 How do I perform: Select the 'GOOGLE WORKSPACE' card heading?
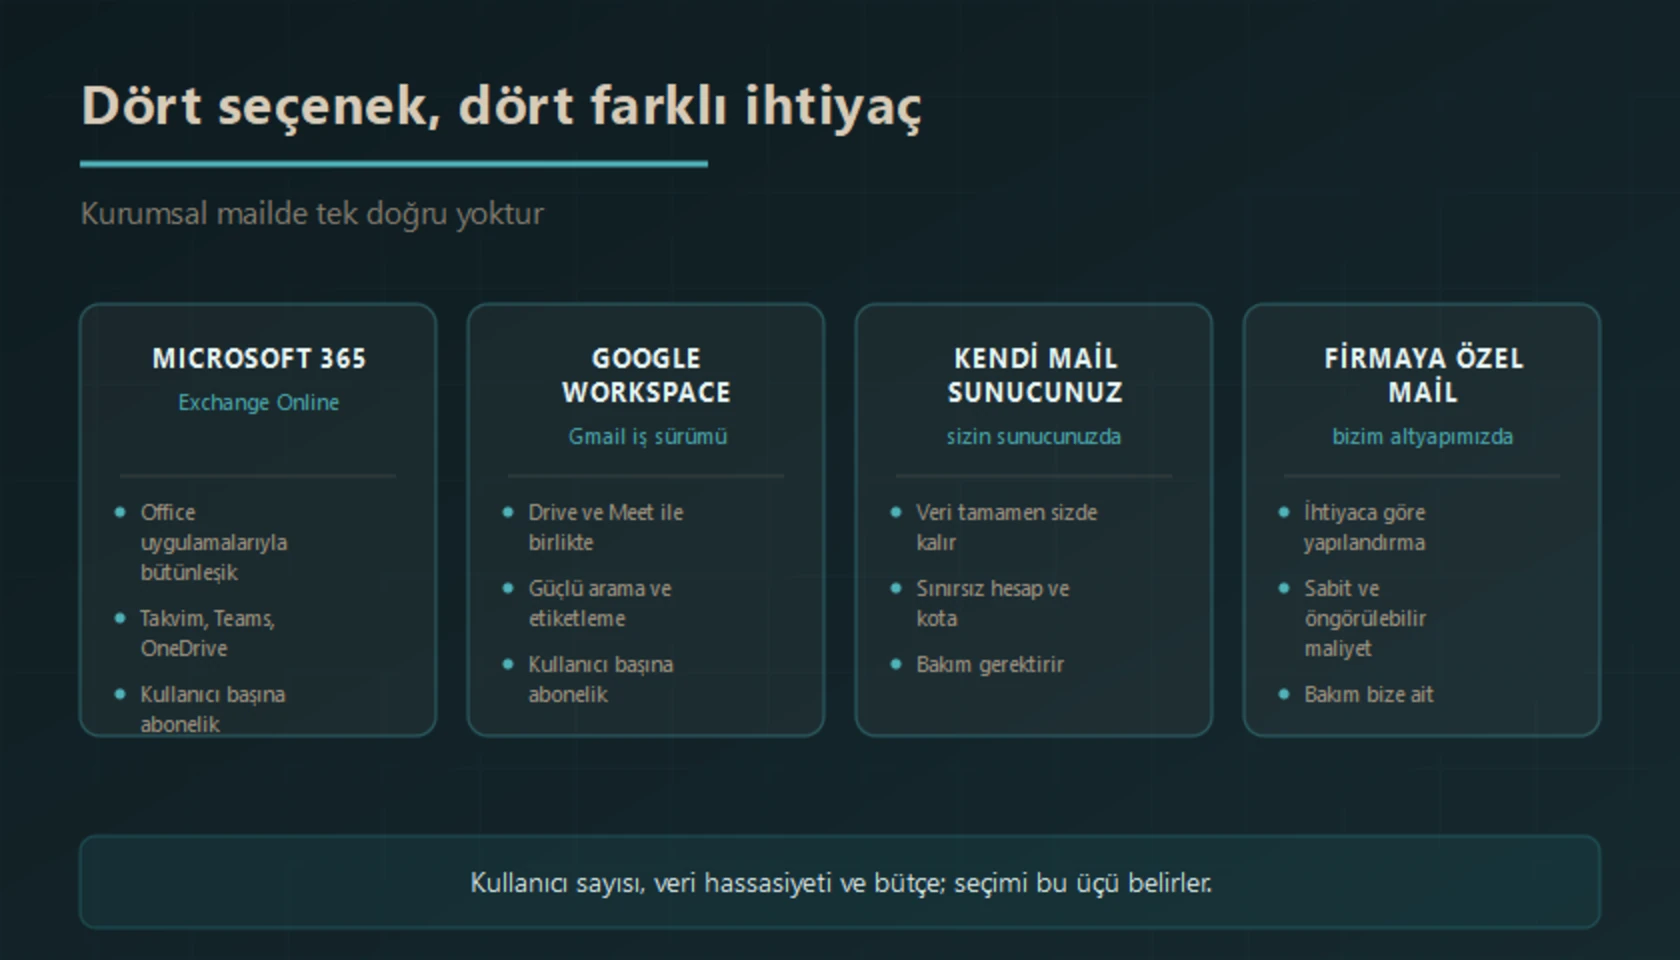[x=646, y=375]
